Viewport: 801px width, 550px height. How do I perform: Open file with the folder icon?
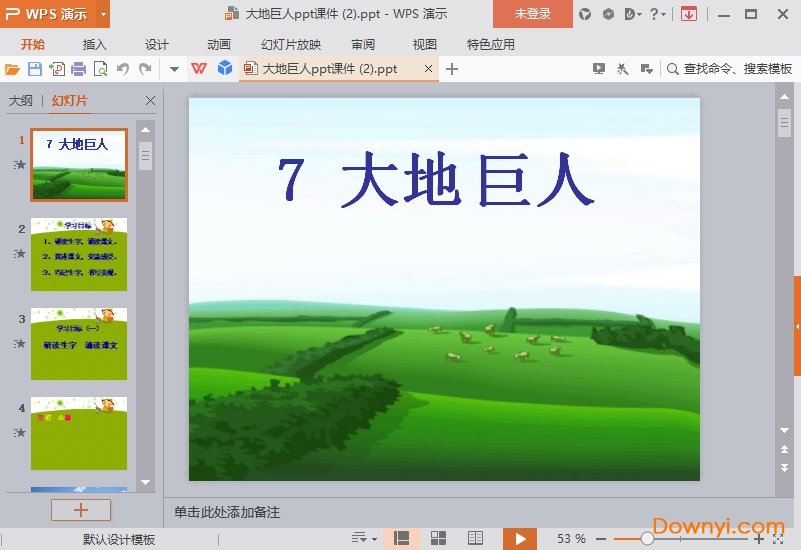click(x=12, y=69)
